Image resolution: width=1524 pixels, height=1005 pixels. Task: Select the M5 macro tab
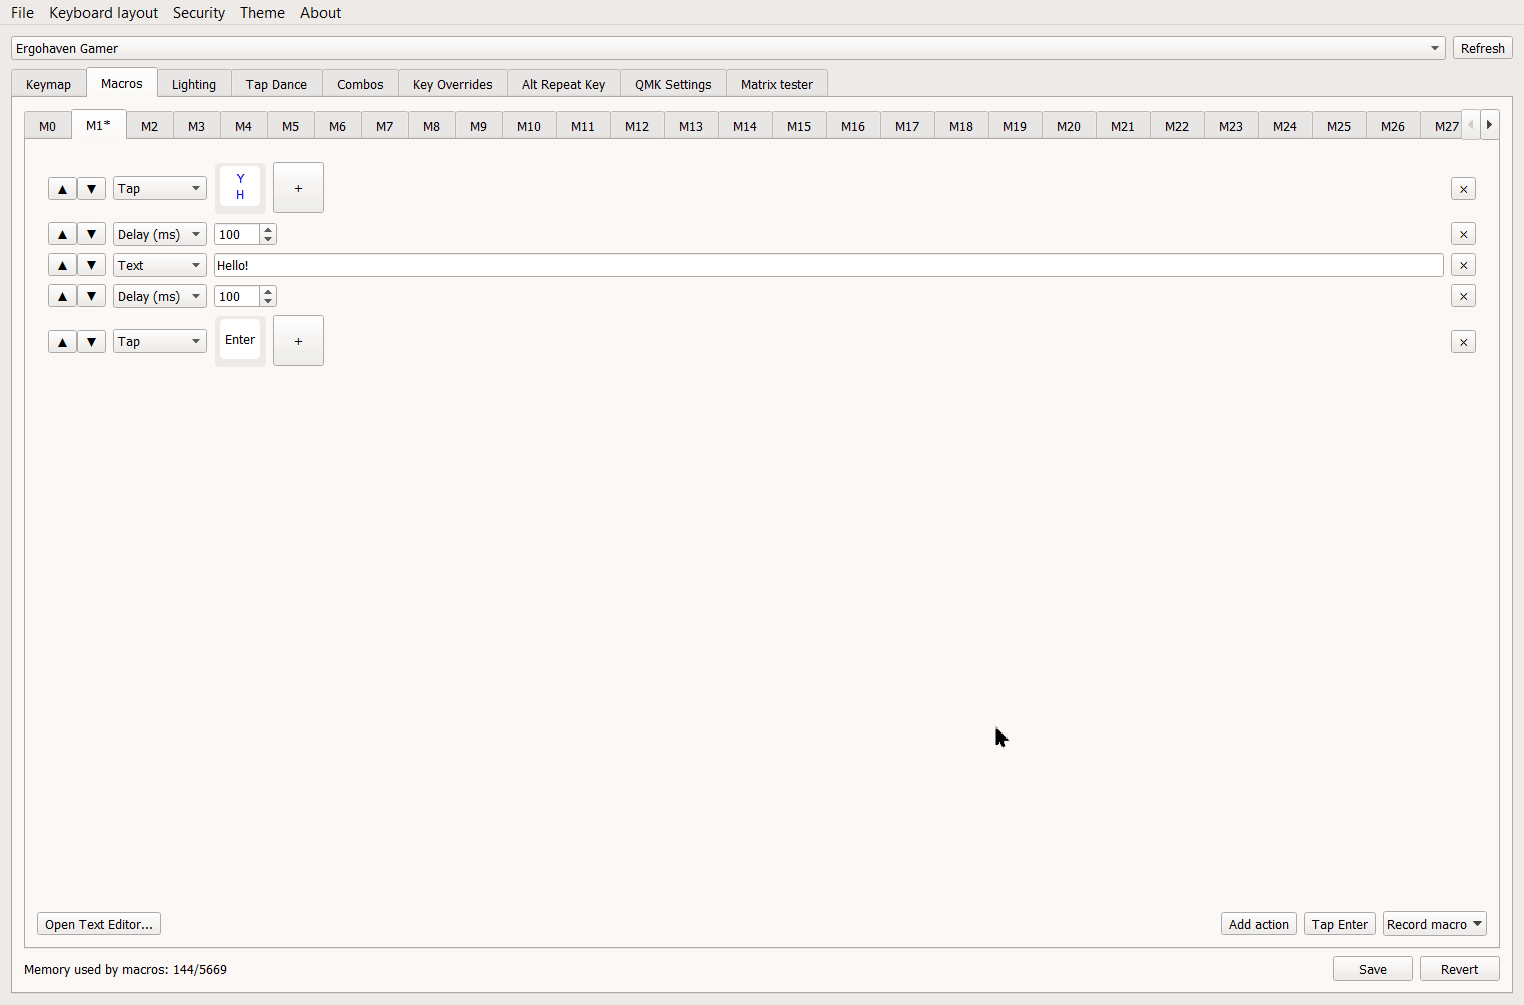tap(290, 127)
